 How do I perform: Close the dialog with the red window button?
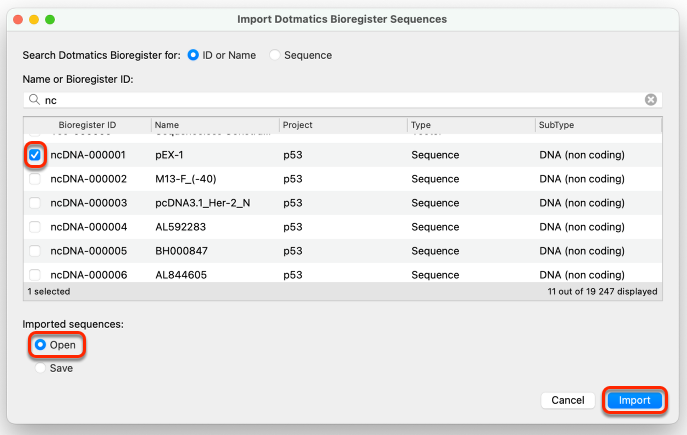18,19
